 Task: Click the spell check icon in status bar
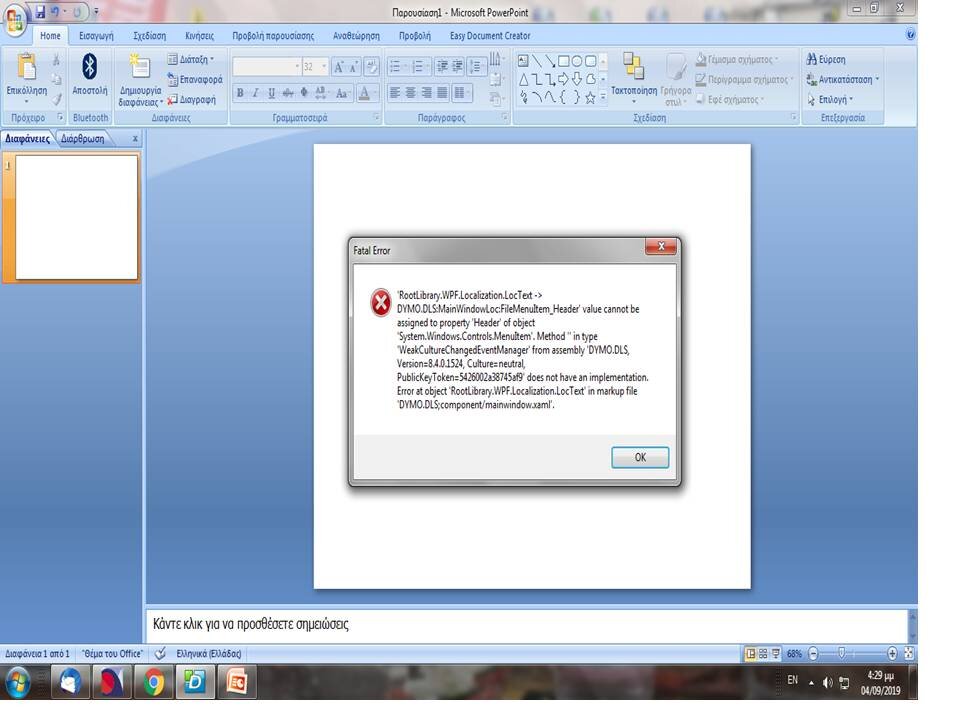pyautogui.click(x=160, y=653)
